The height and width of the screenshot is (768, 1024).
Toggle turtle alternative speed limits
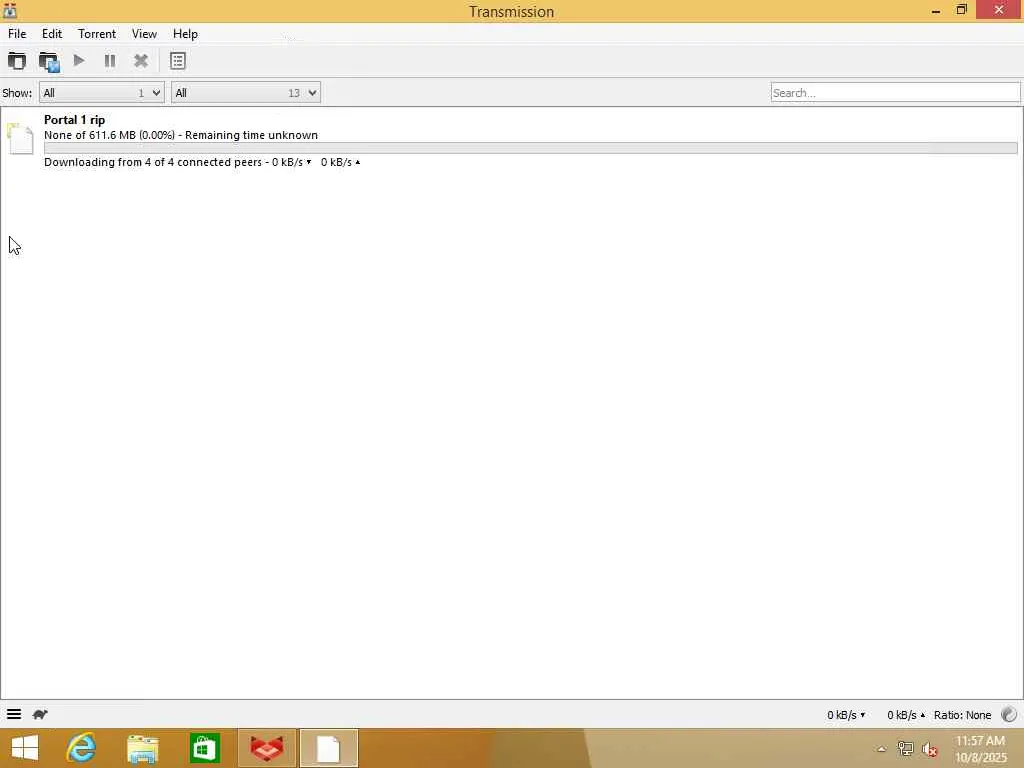tap(40, 714)
